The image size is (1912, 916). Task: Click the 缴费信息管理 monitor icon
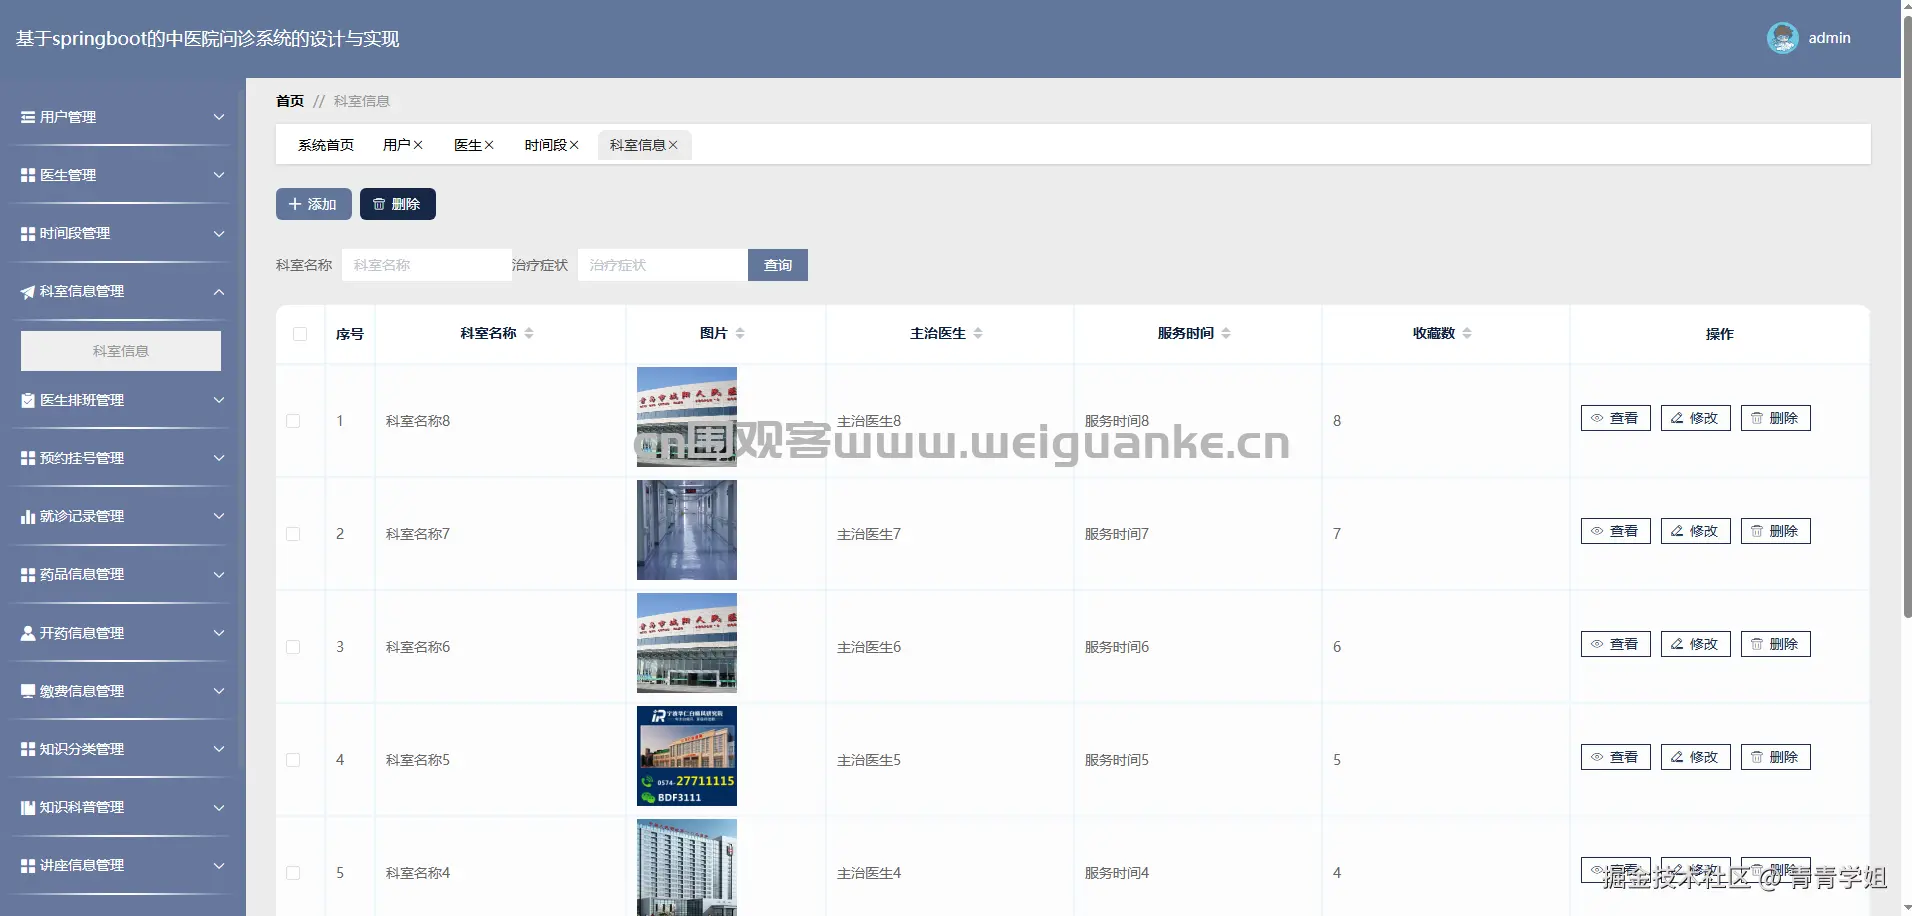click(26, 690)
